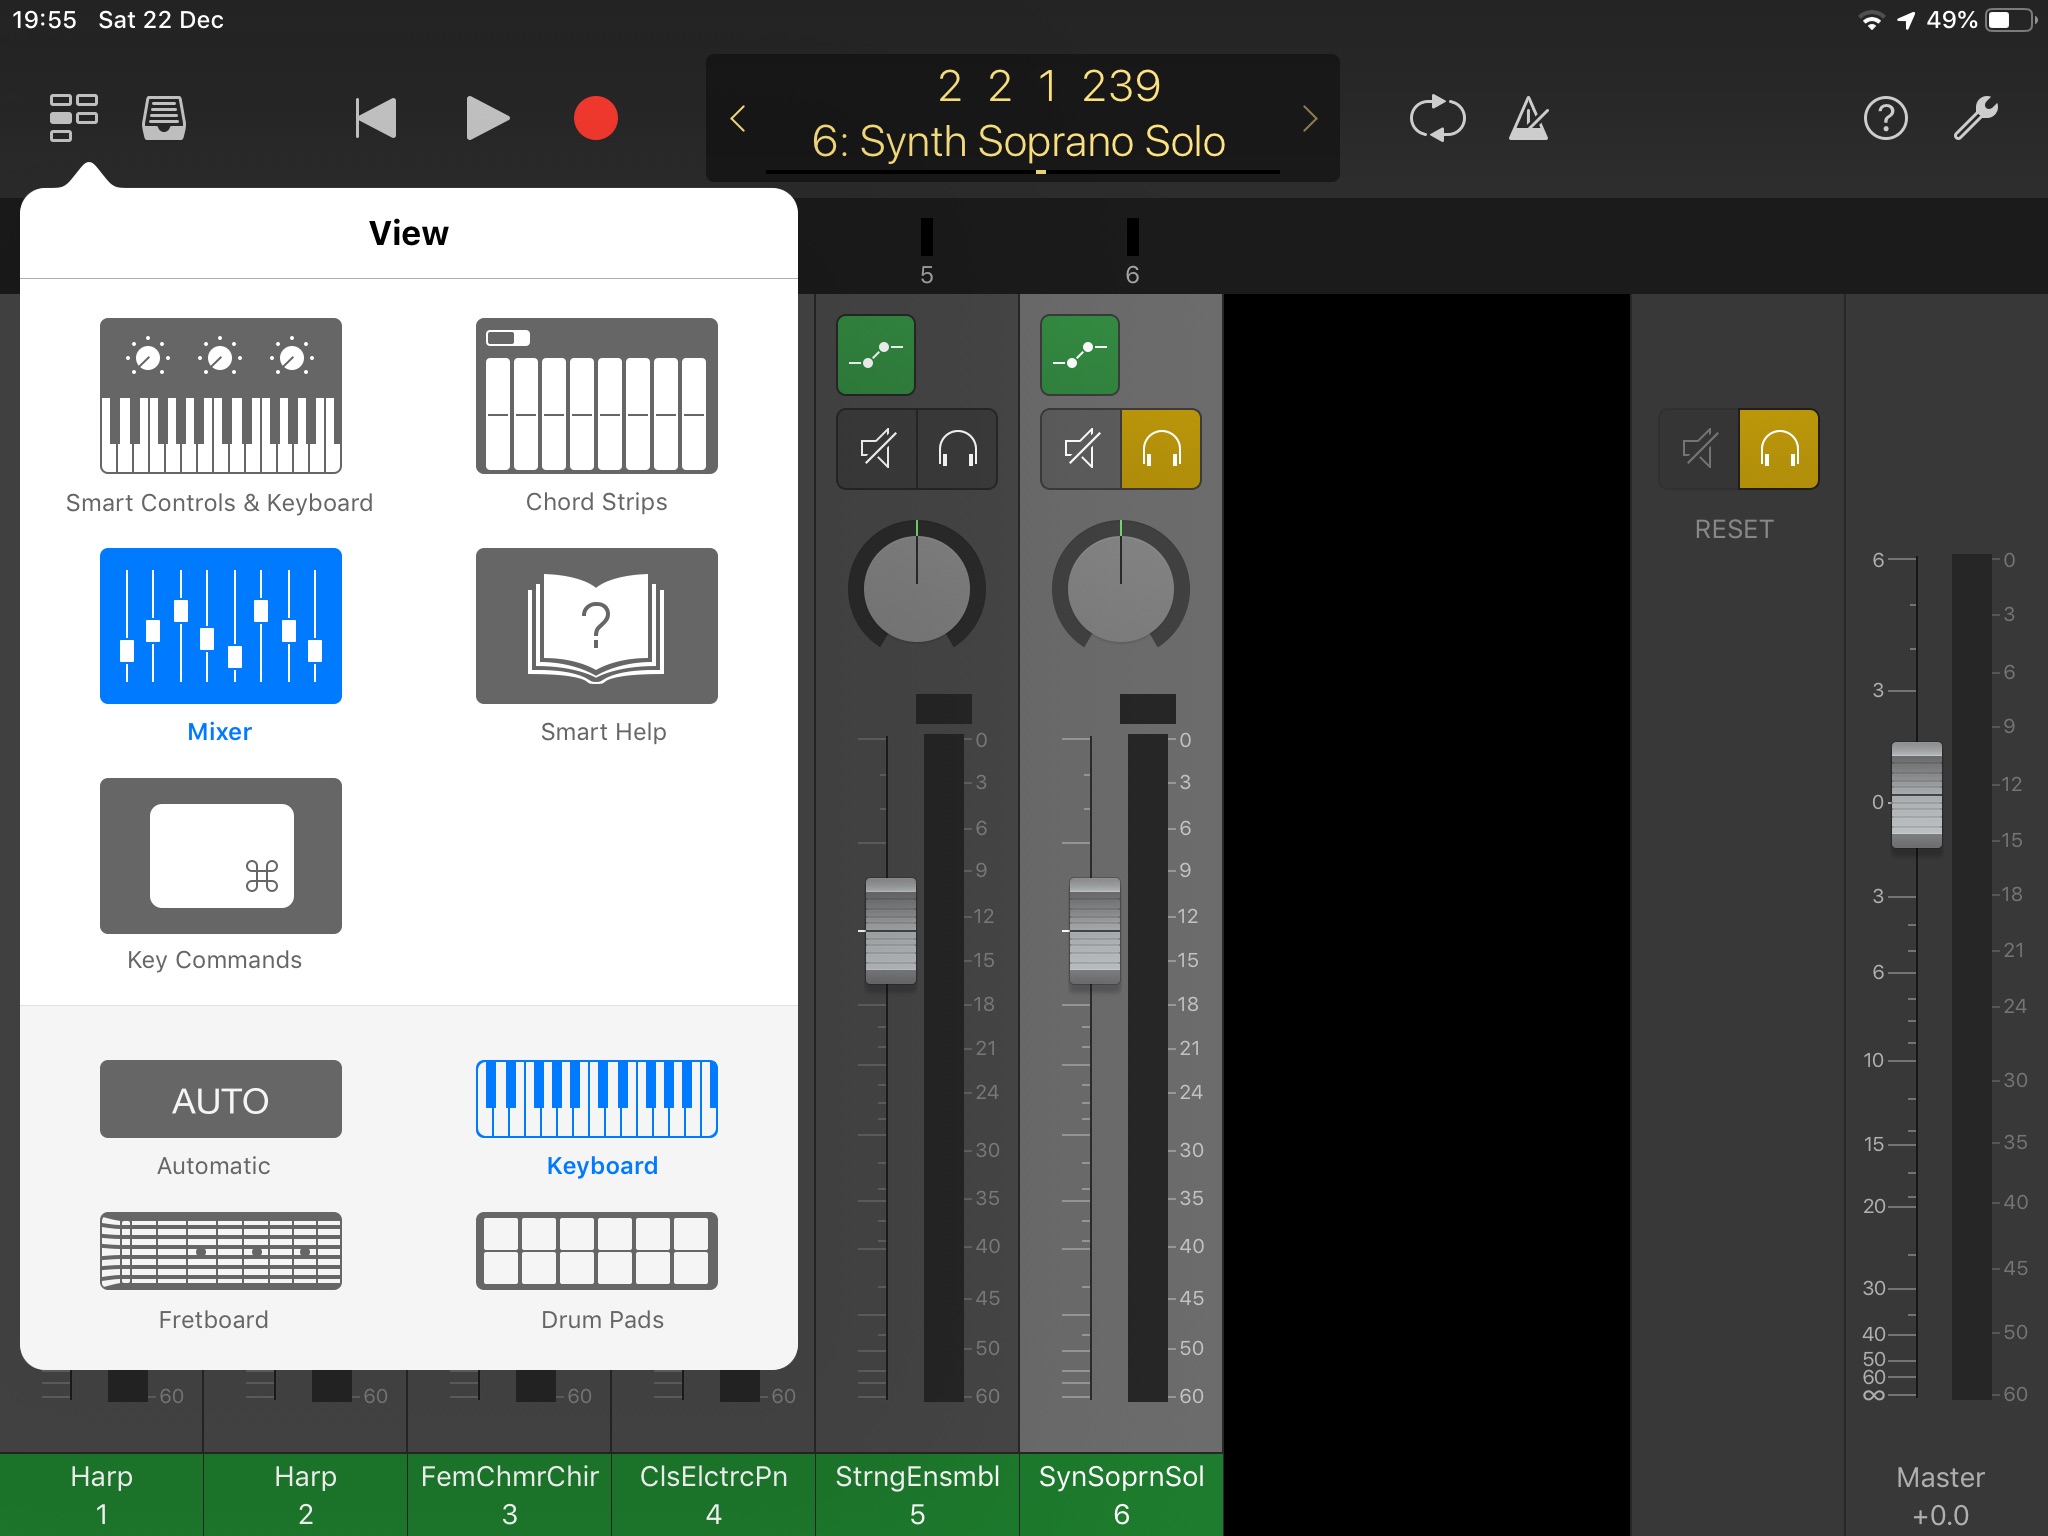Viewport: 2048px width, 1536px height.
Task: Select the Mixer view
Action: click(220, 646)
